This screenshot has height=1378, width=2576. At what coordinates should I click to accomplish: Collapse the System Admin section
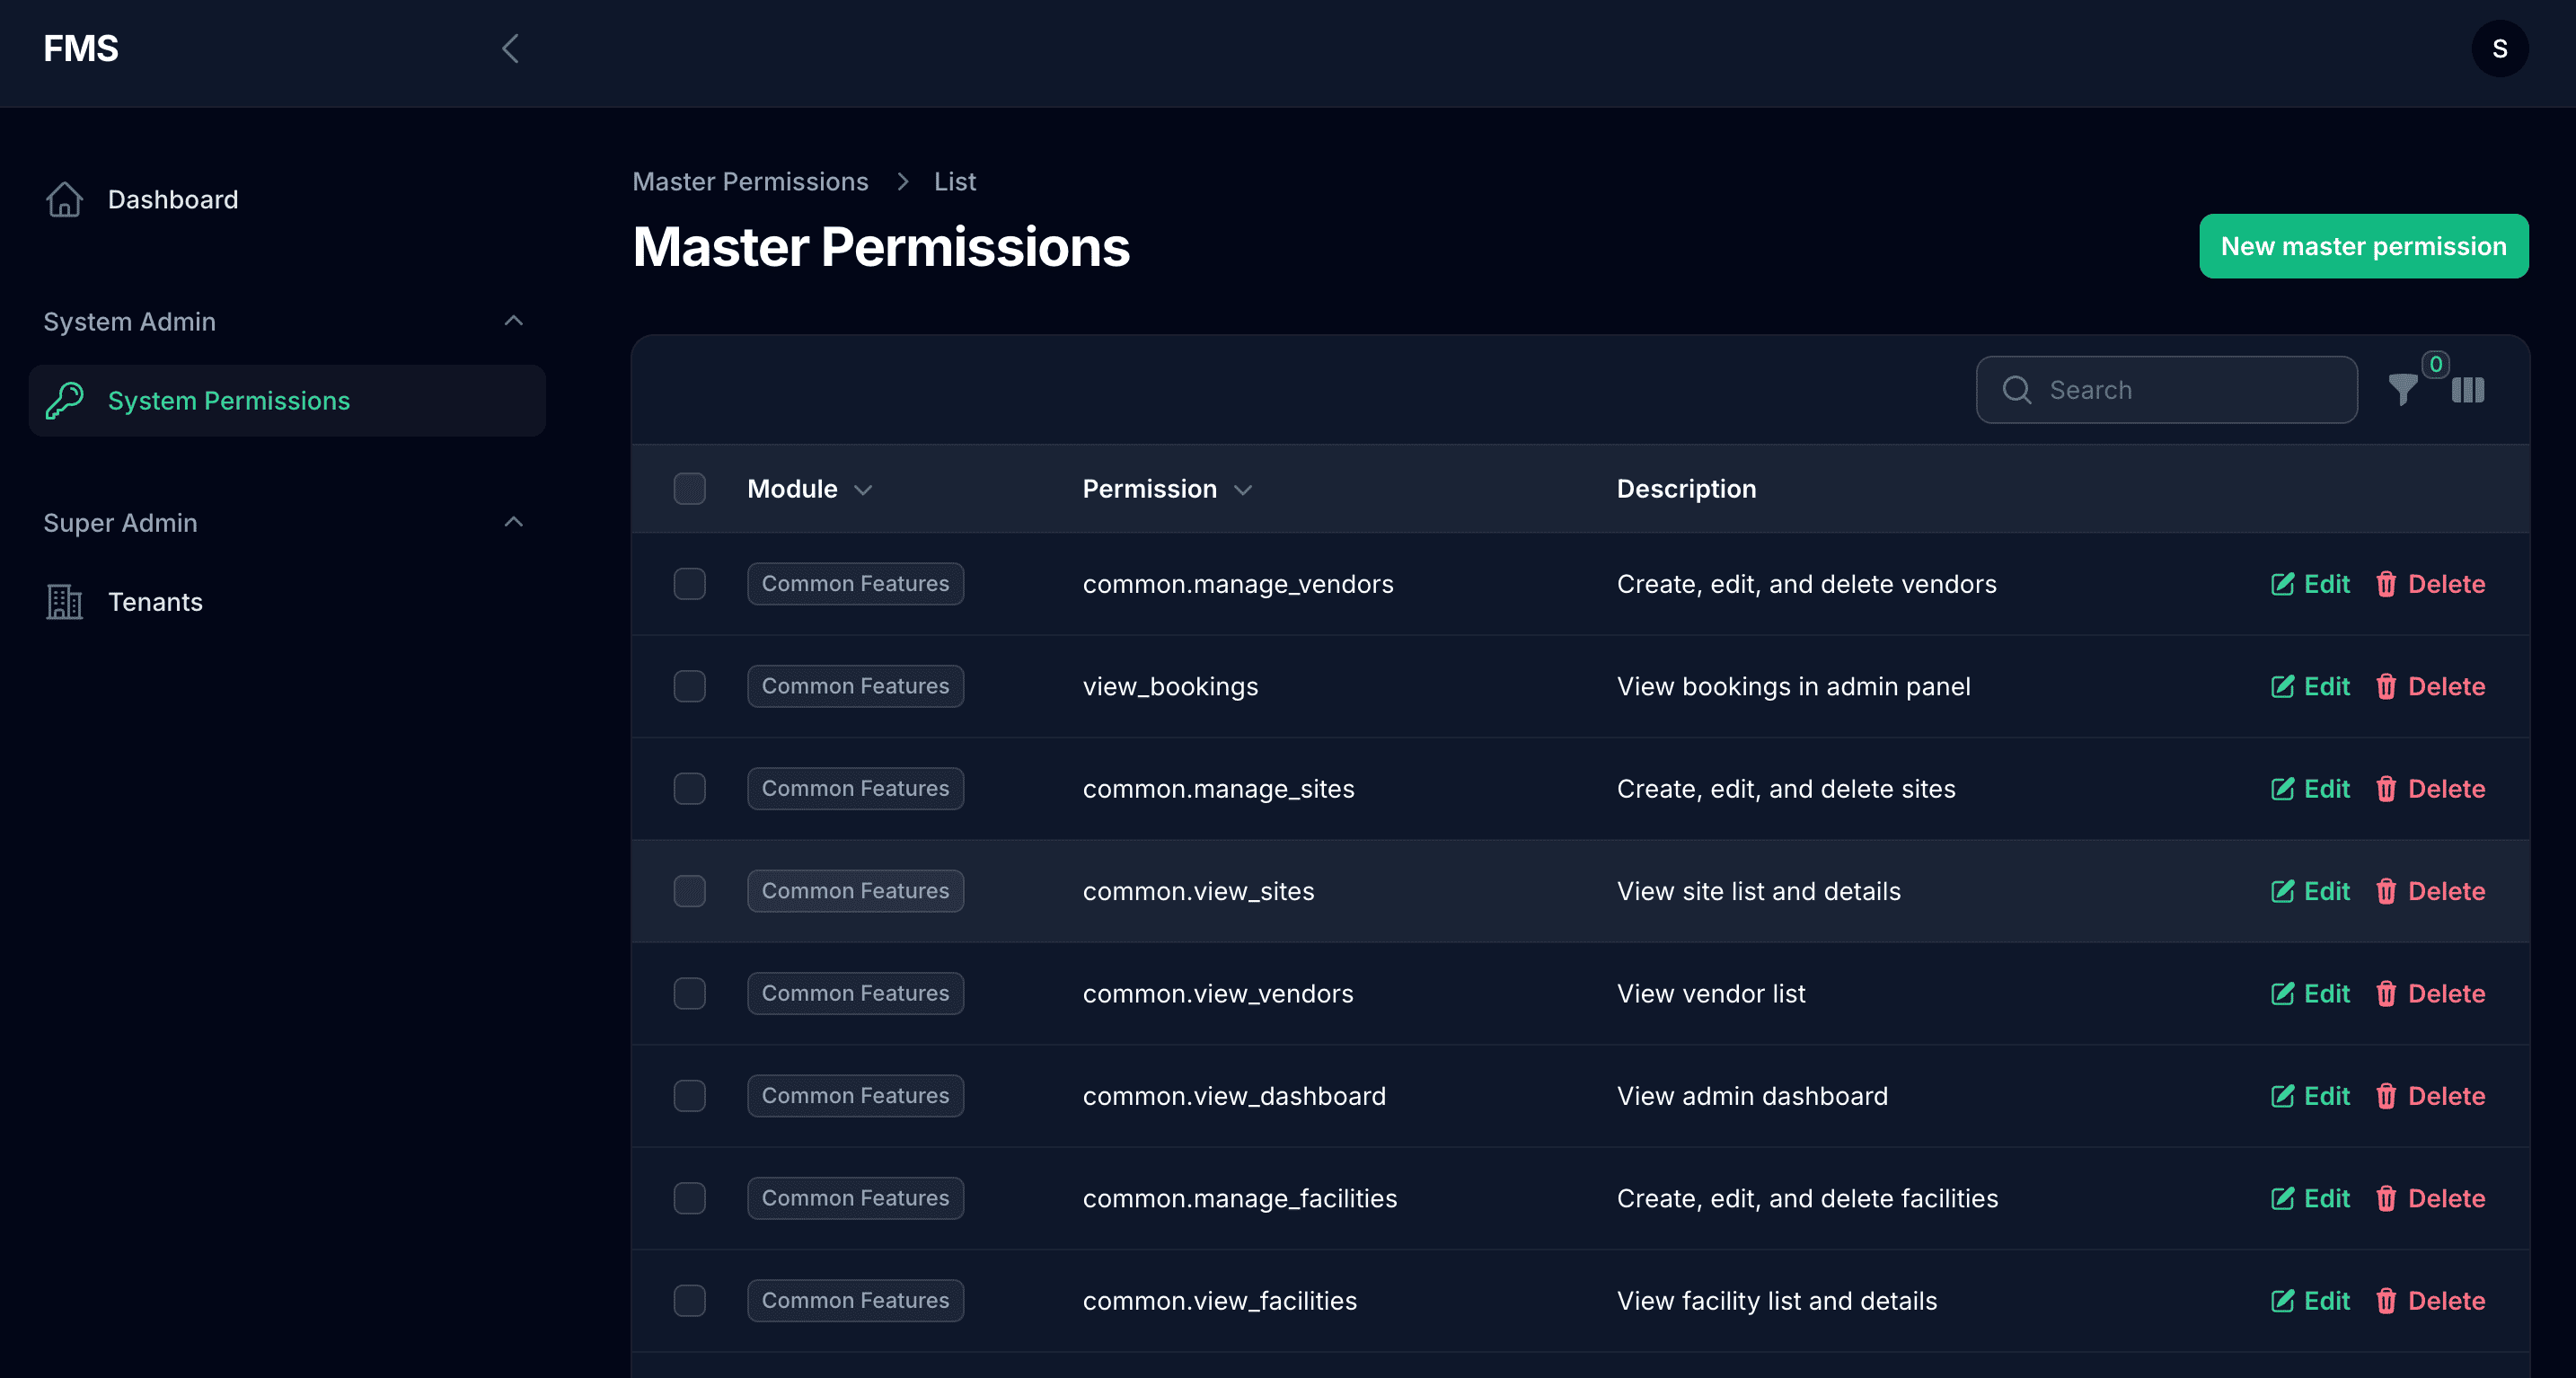pos(513,321)
